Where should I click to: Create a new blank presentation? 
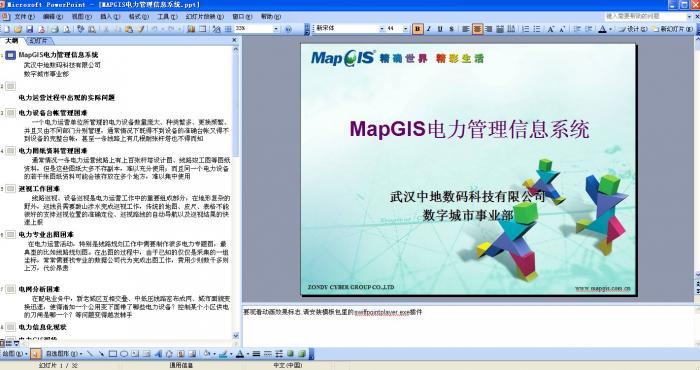click(x=7, y=29)
